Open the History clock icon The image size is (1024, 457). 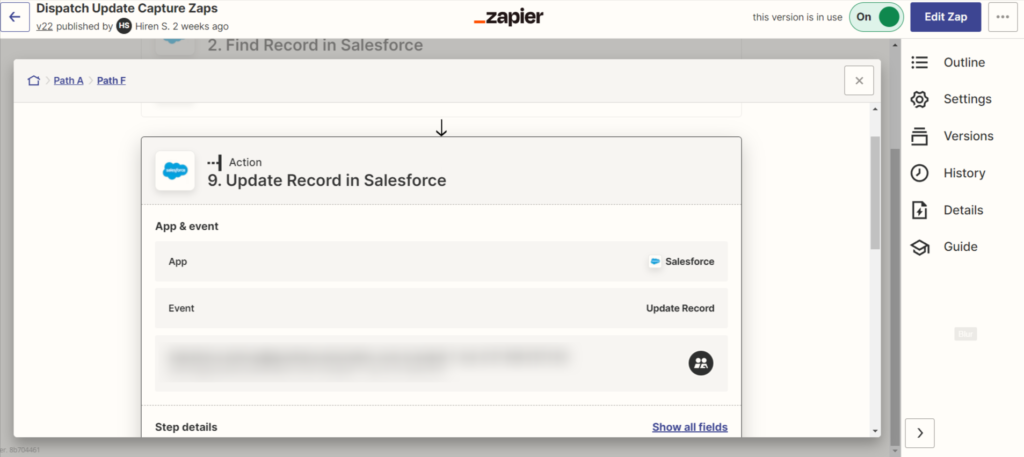pos(919,173)
